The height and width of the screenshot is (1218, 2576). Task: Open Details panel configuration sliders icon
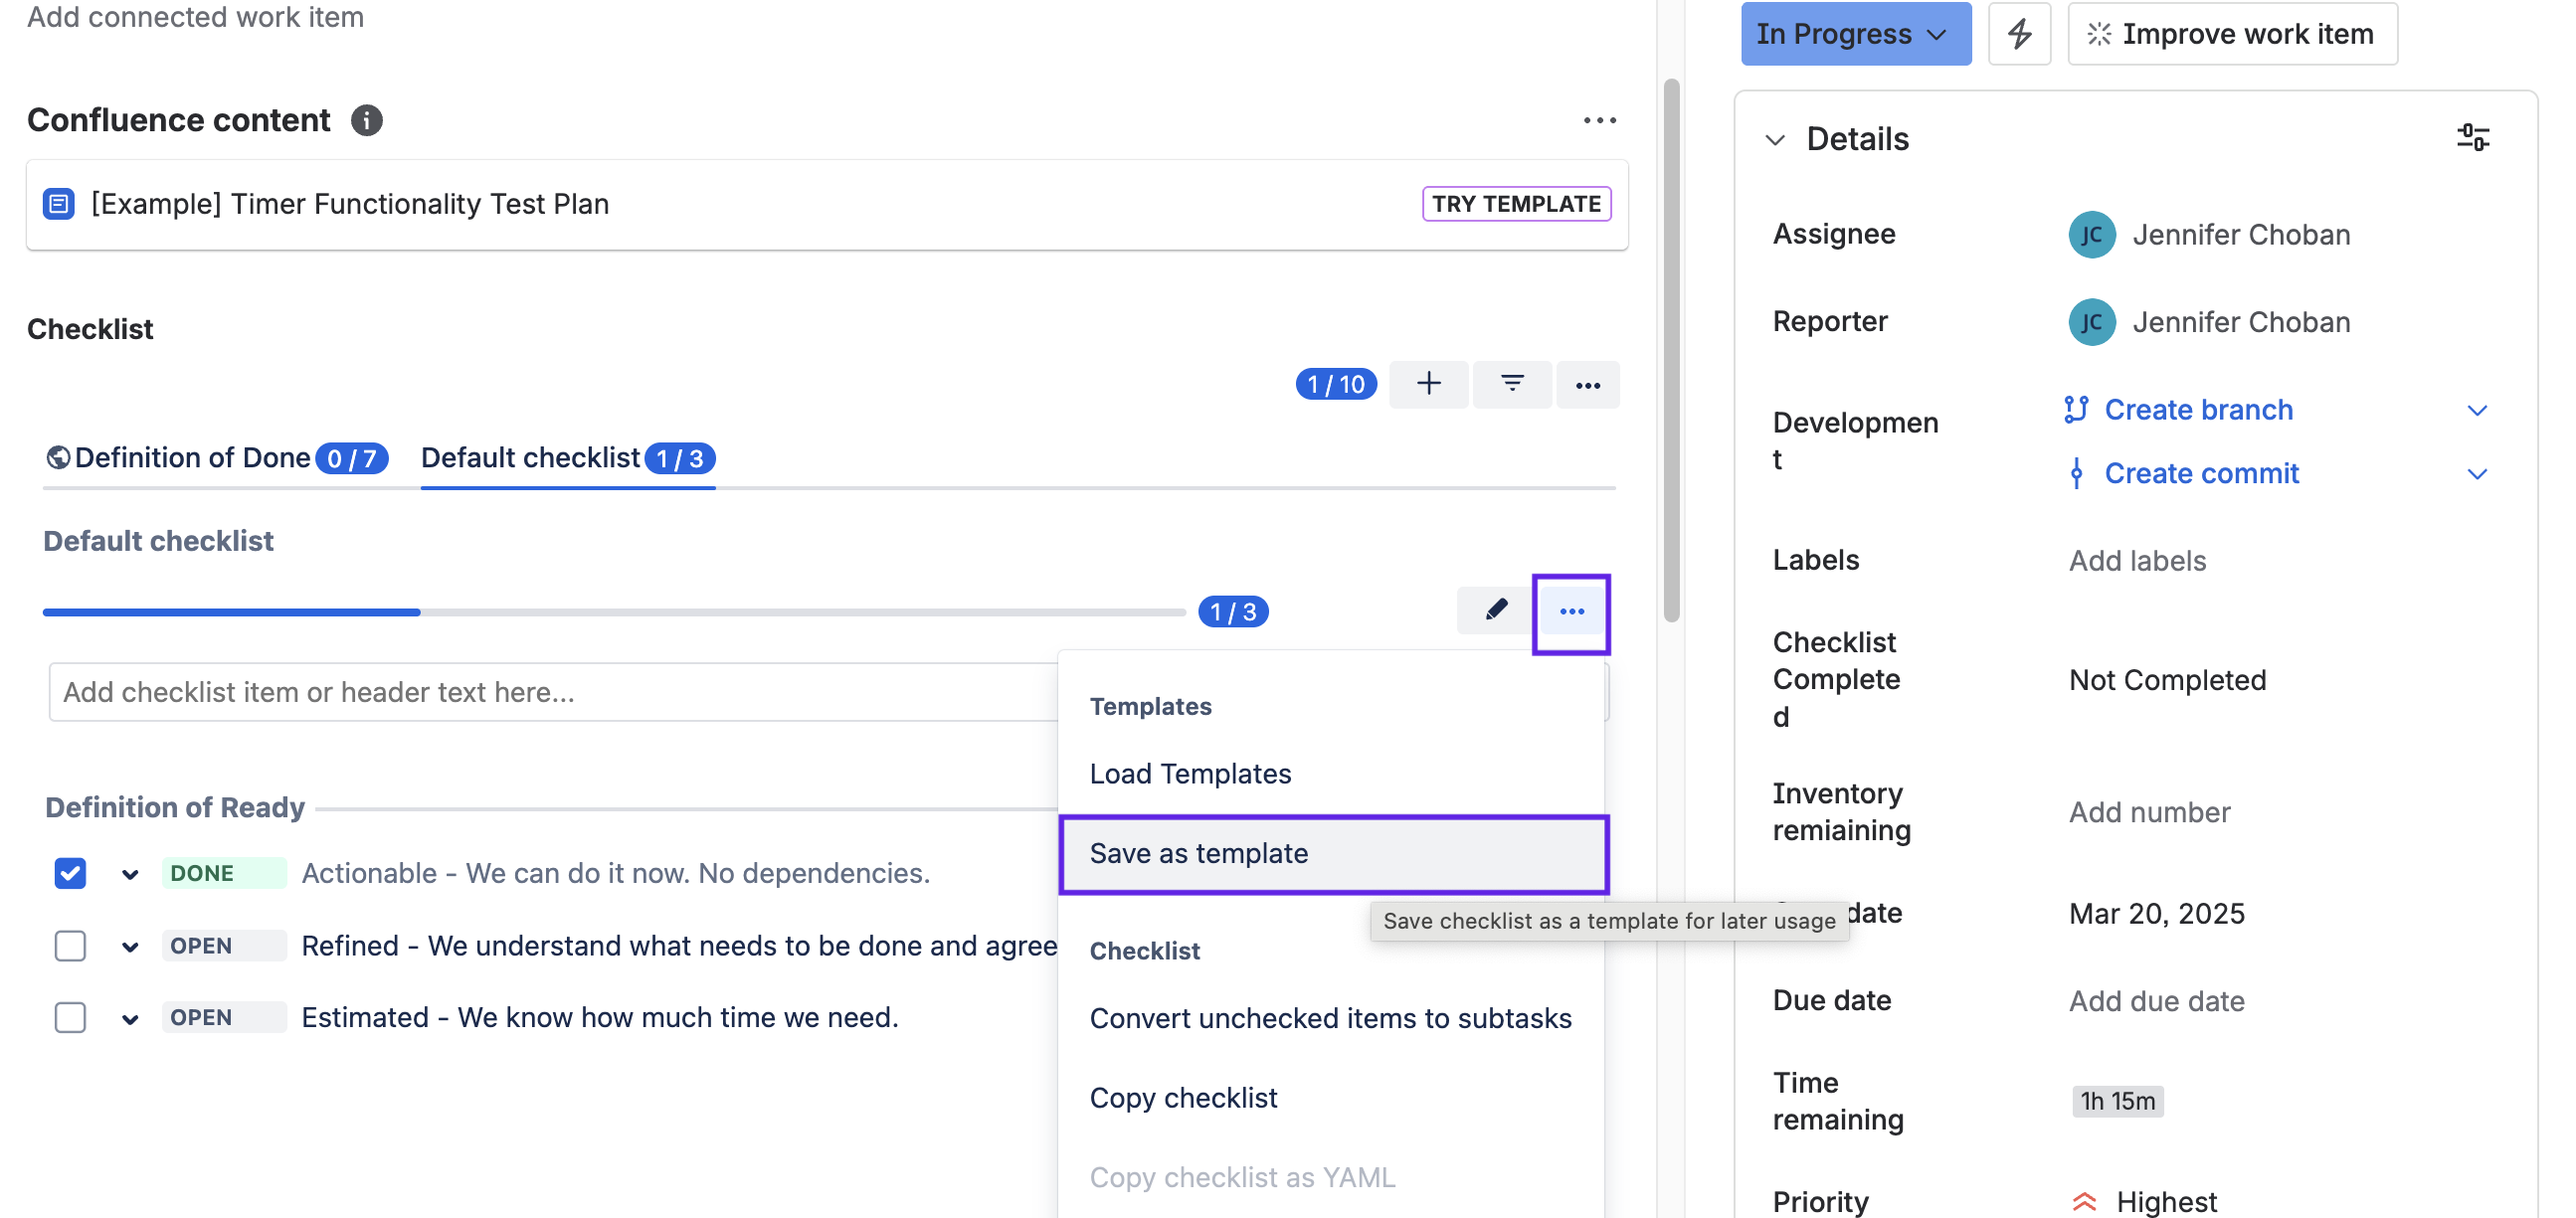click(x=2472, y=138)
